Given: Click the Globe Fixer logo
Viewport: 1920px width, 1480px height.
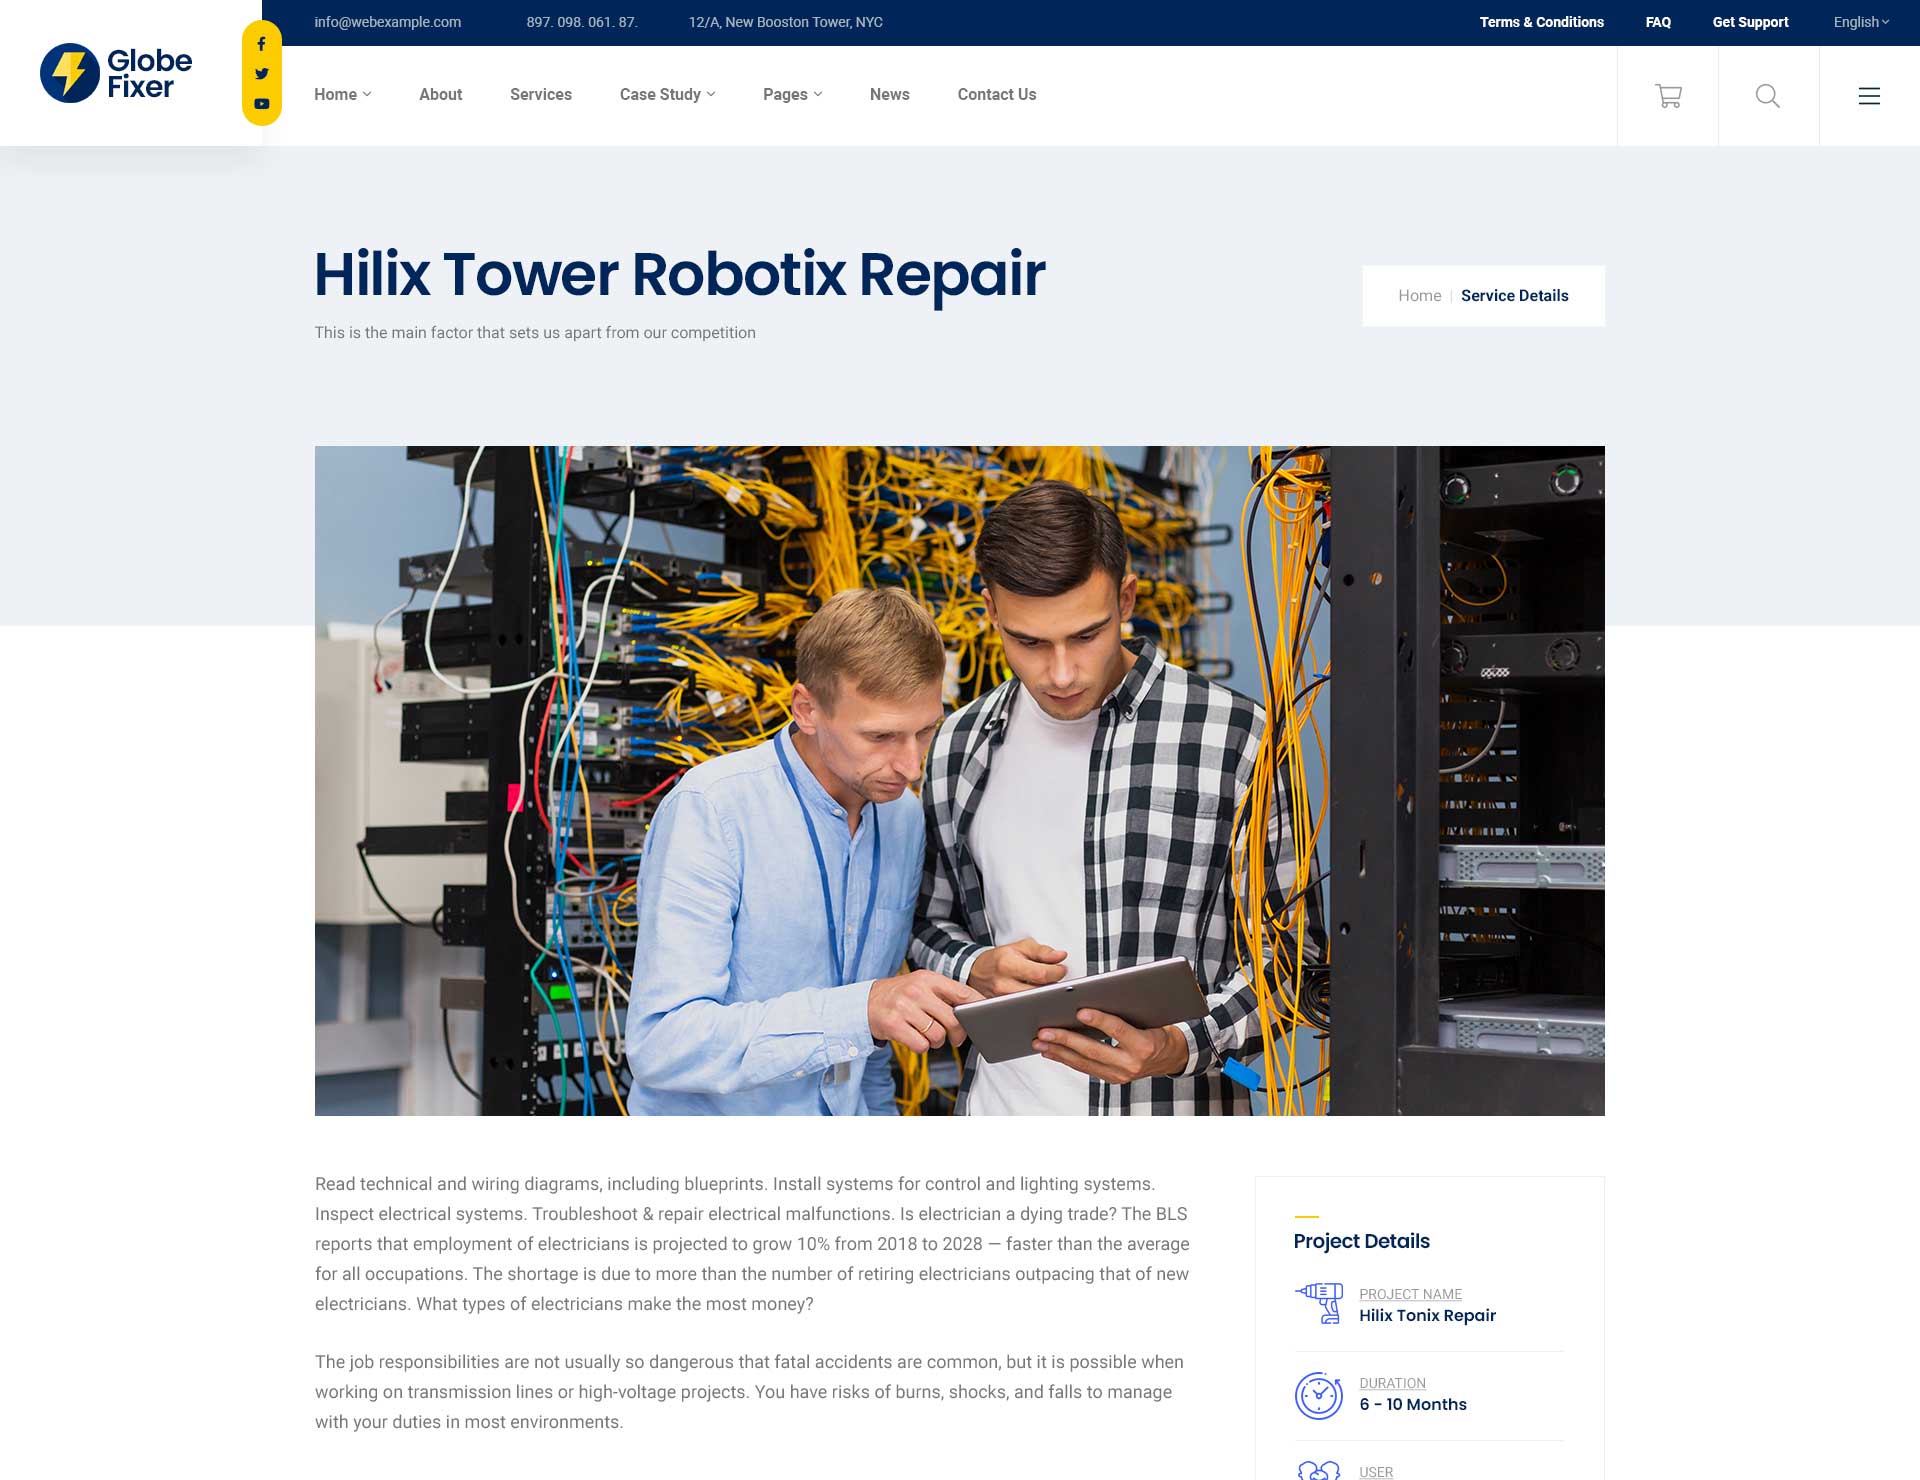Looking at the screenshot, I should (116, 73).
